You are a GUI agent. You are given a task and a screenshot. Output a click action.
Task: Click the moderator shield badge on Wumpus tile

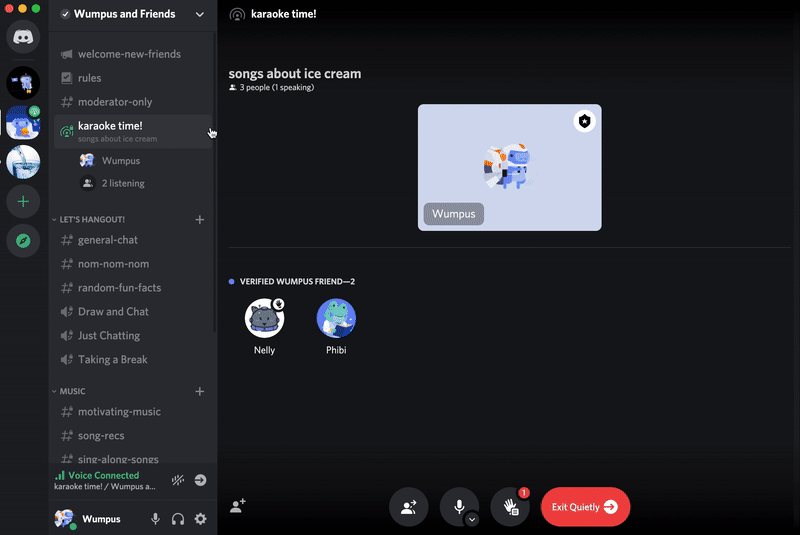tap(585, 121)
